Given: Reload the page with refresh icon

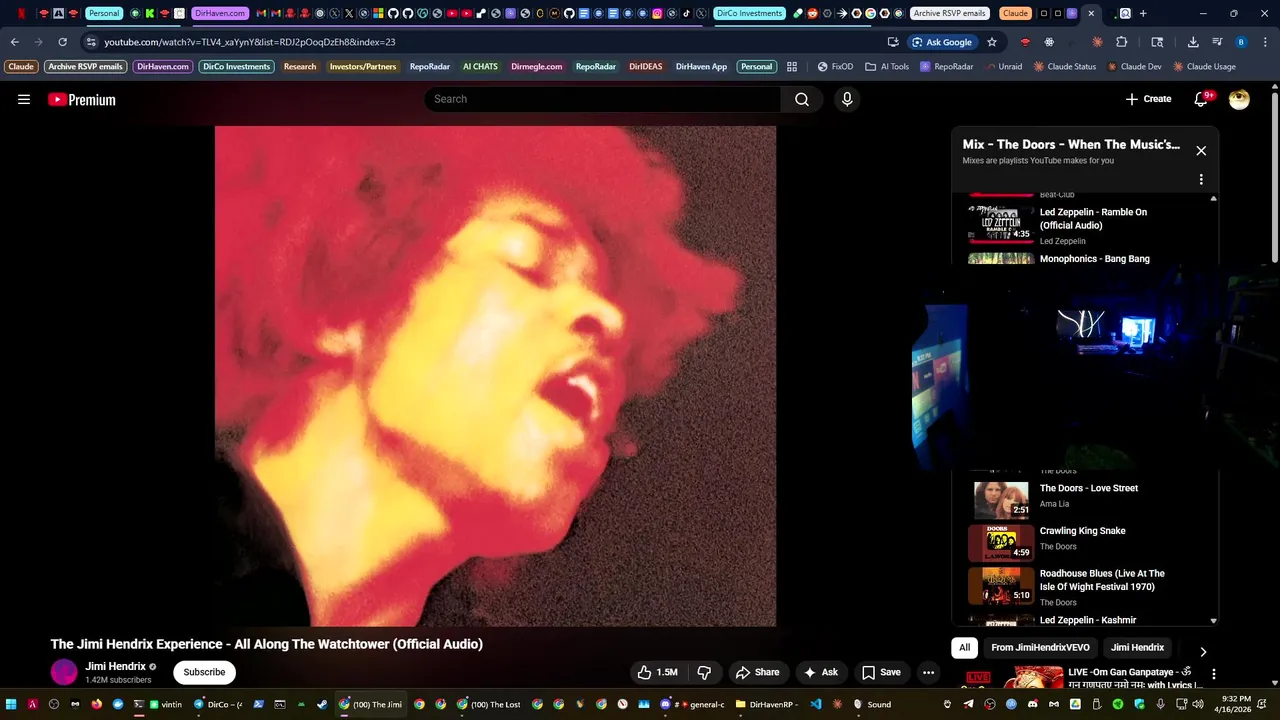Looking at the screenshot, I should (62, 42).
